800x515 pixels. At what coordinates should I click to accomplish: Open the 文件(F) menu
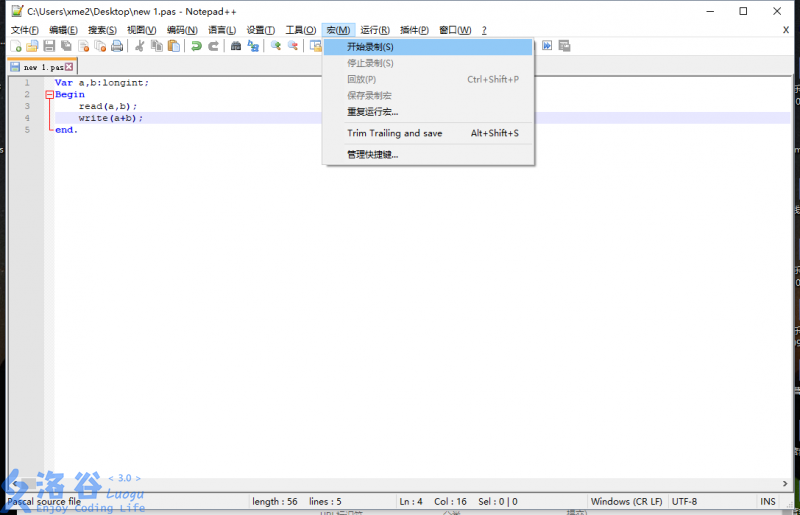coord(24,30)
